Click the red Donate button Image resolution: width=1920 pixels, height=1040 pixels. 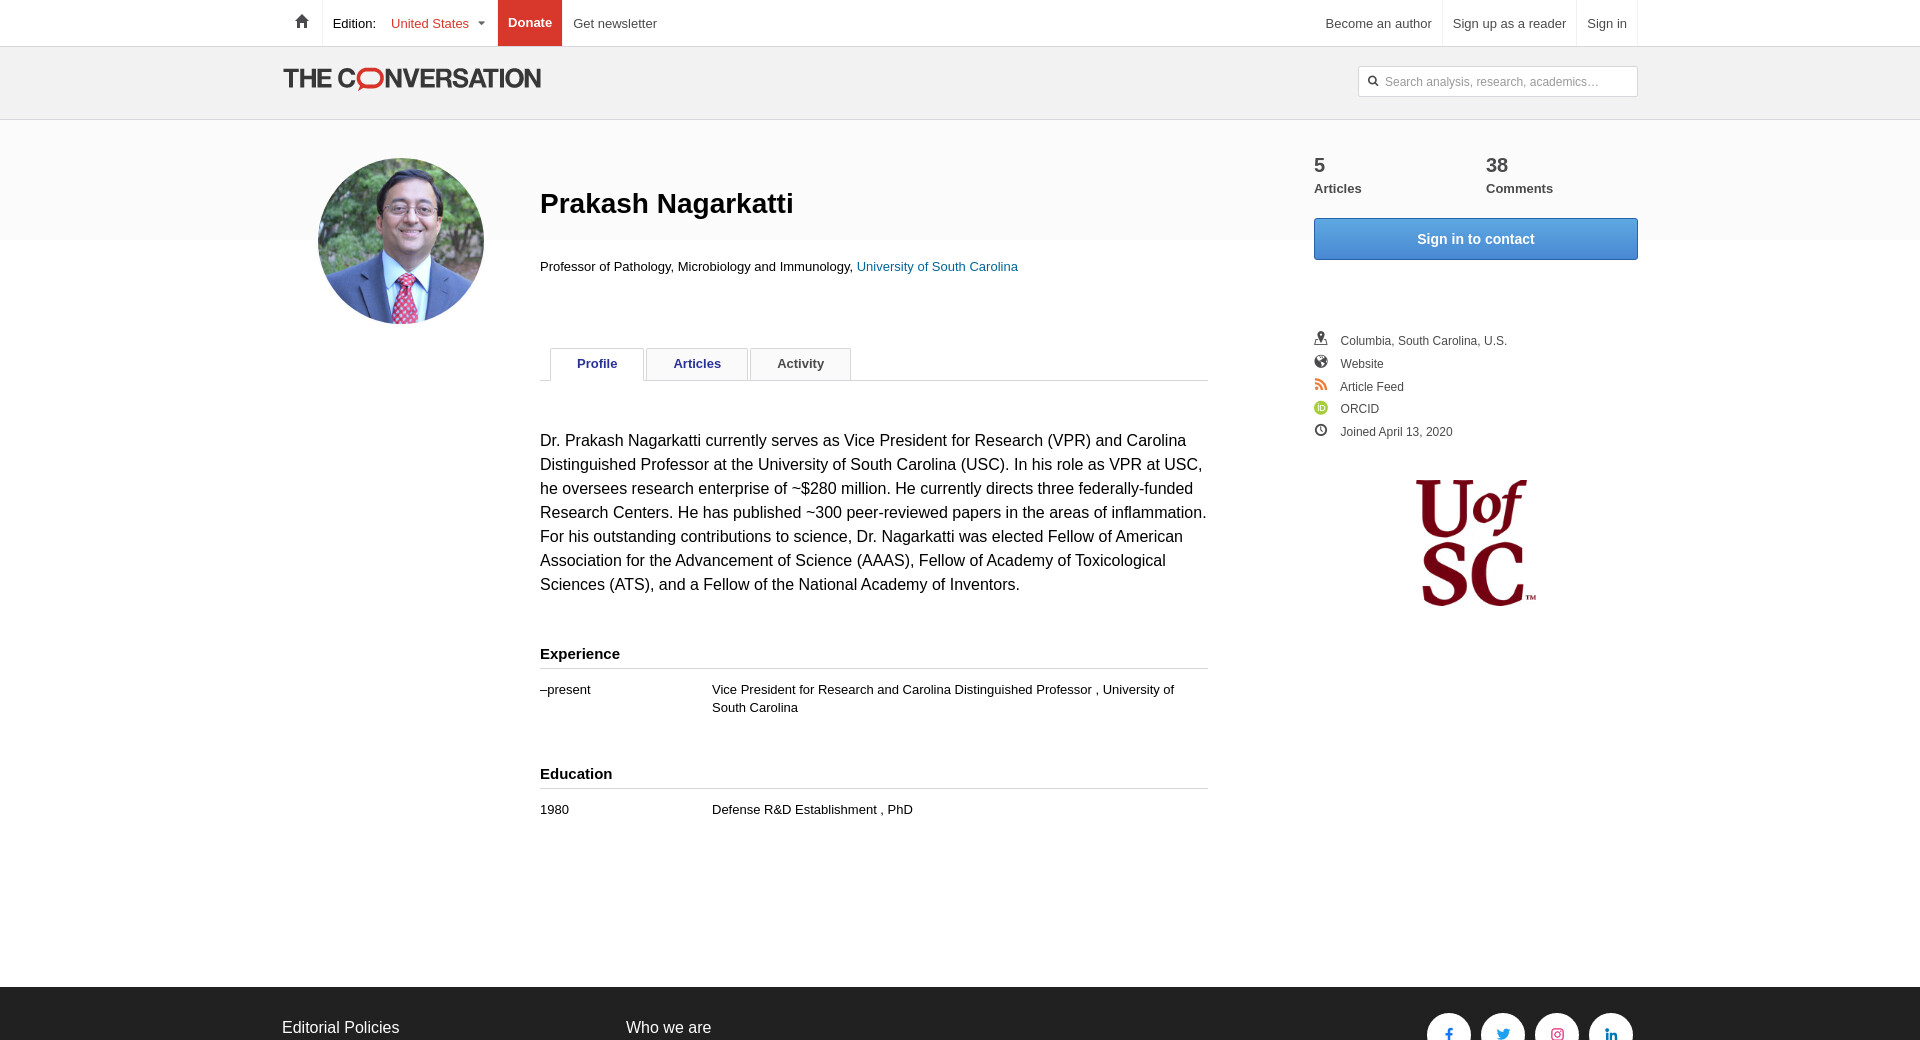(x=530, y=23)
